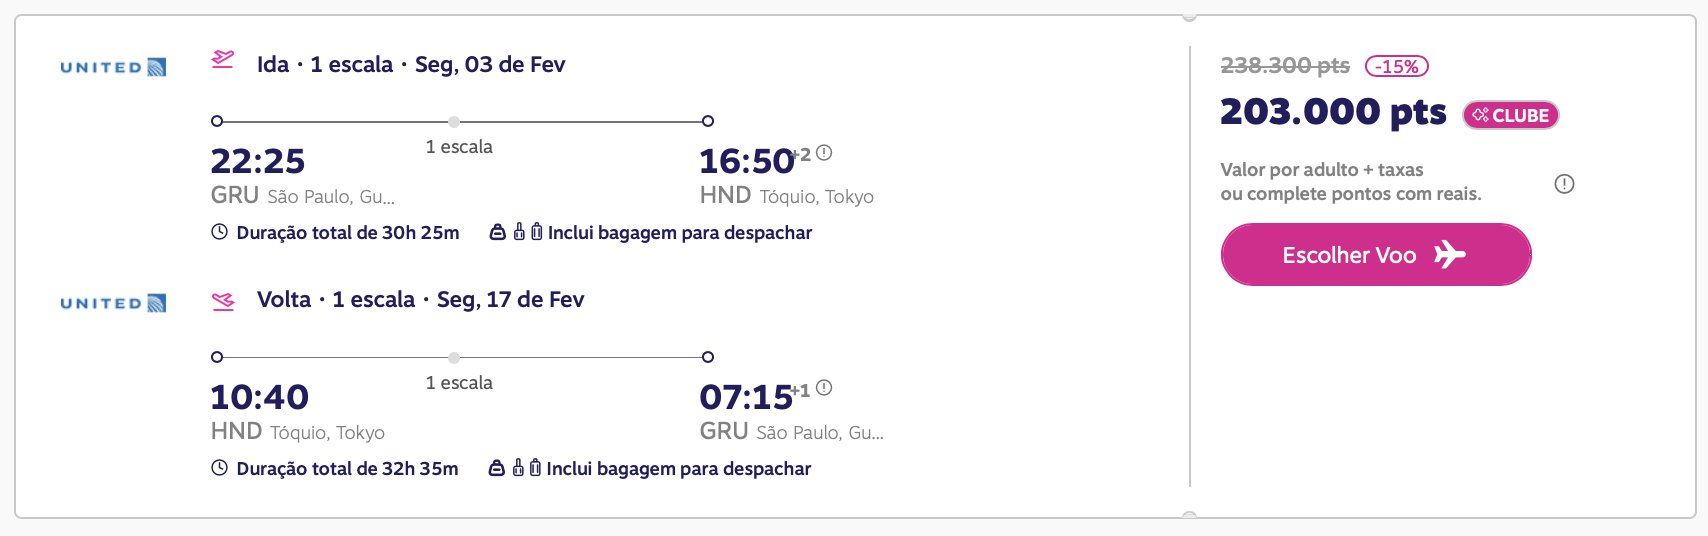The height and width of the screenshot is (536, 1708).
Task: Click the stopover dot on the outbound timeline
Action: point(454,121)
